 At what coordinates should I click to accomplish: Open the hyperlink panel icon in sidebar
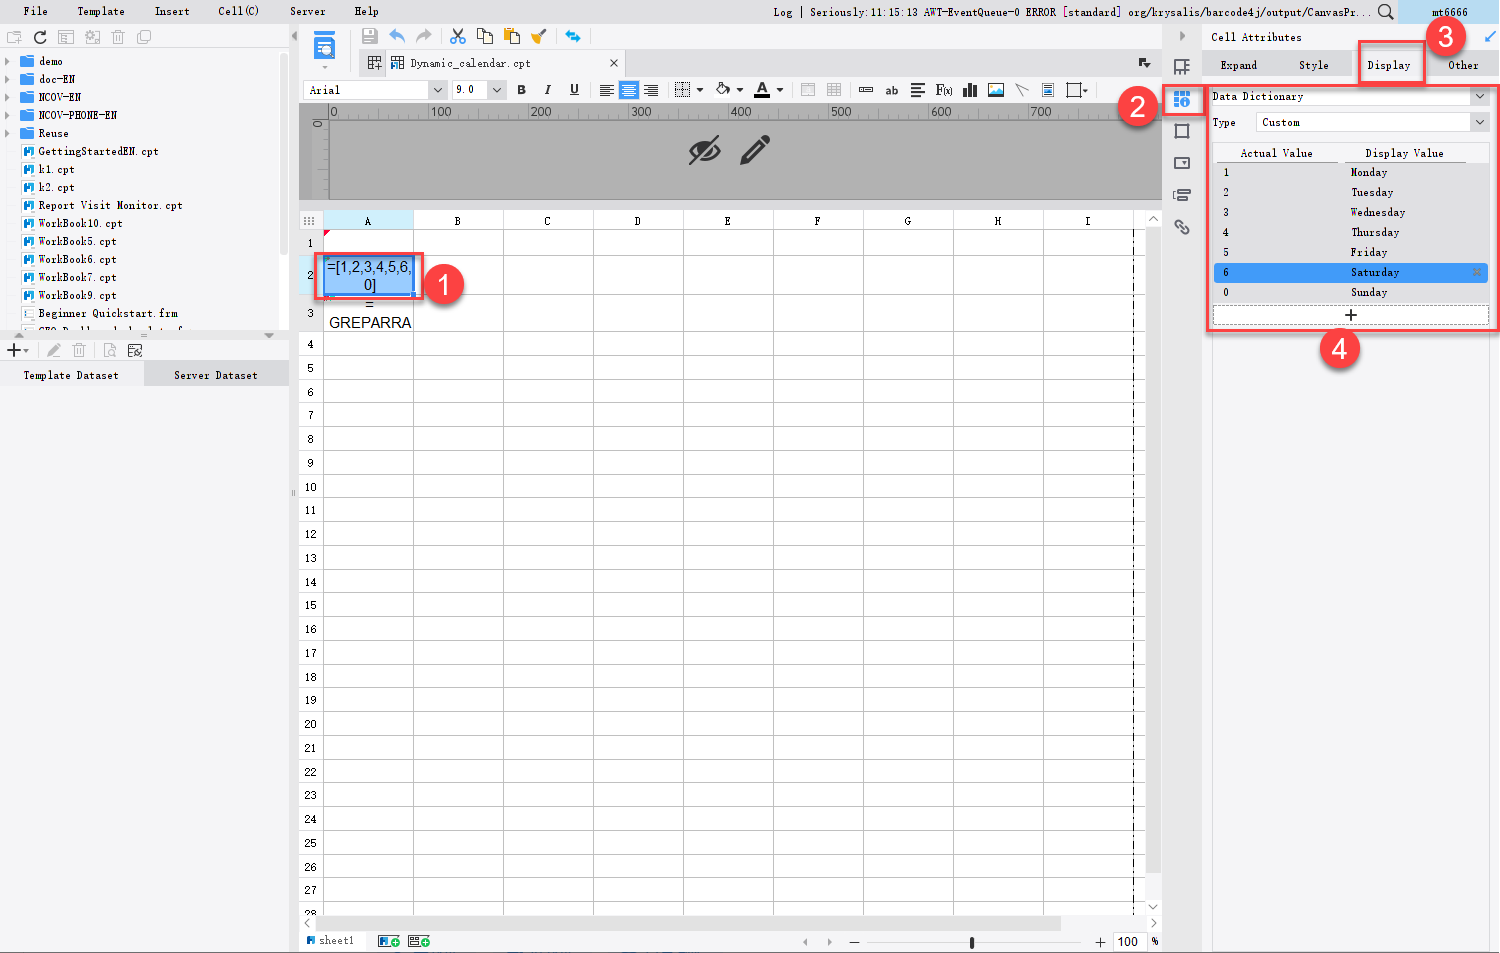tap(1182, 227)
